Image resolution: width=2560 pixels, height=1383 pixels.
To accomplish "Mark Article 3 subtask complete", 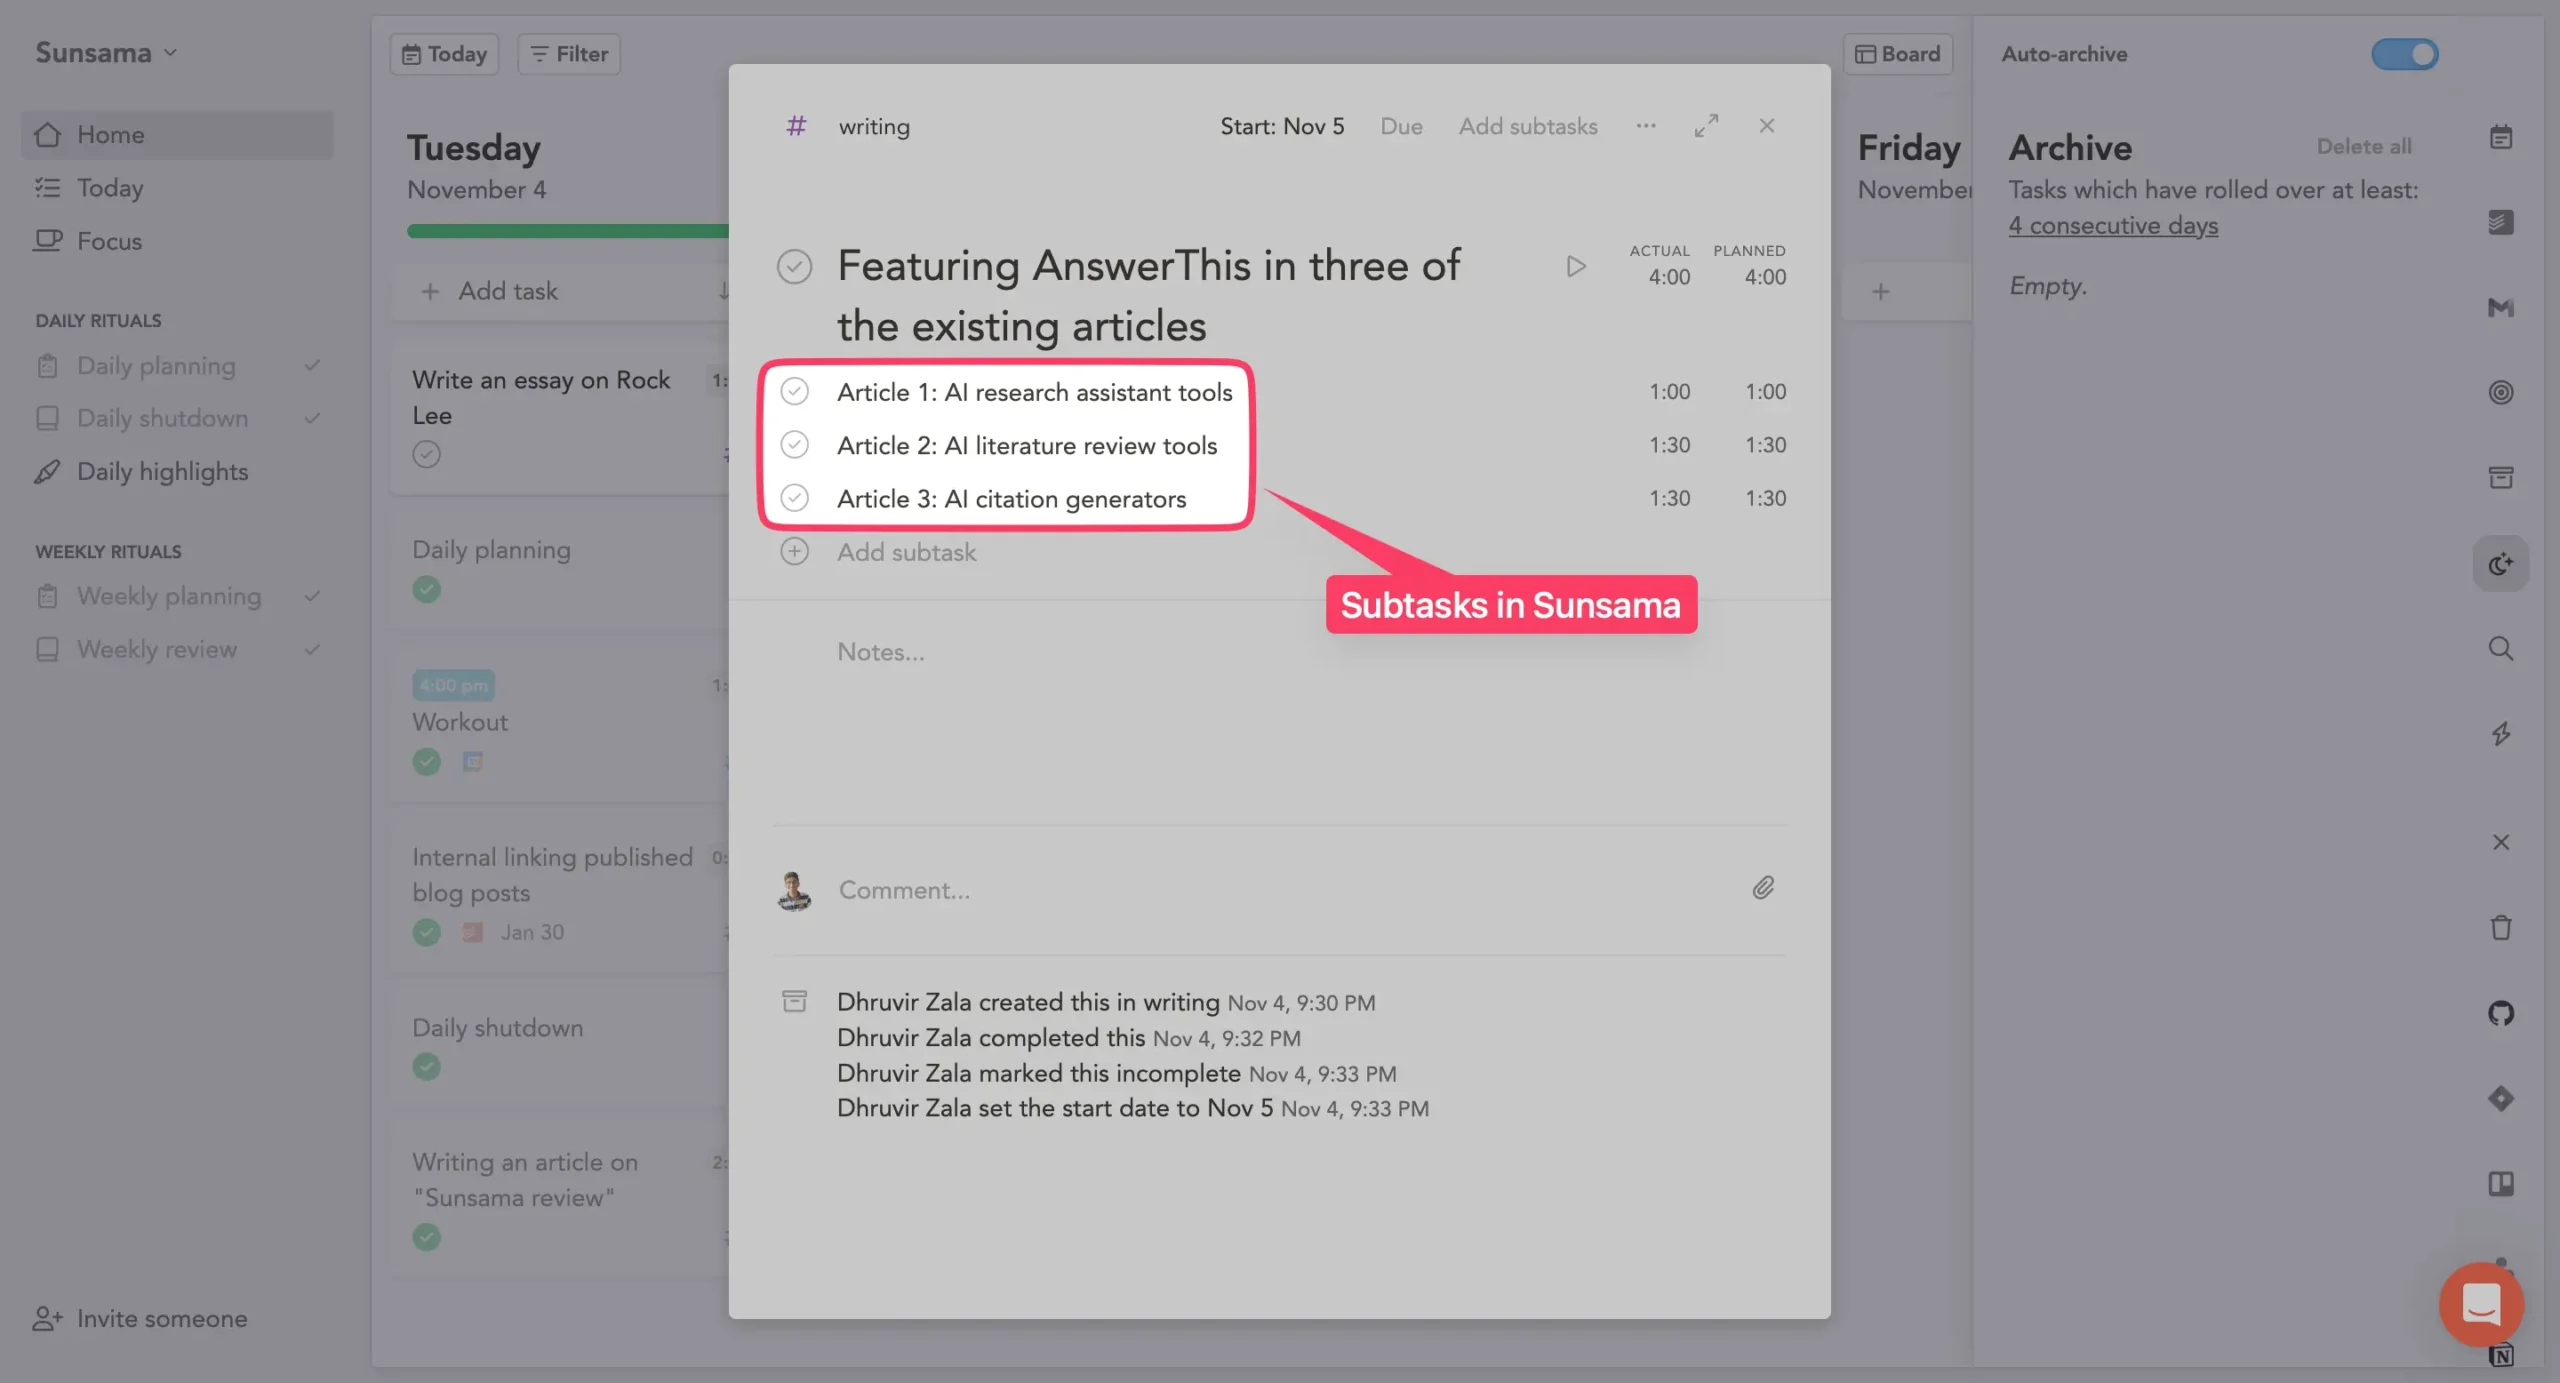I will click(x=795, y=497).
